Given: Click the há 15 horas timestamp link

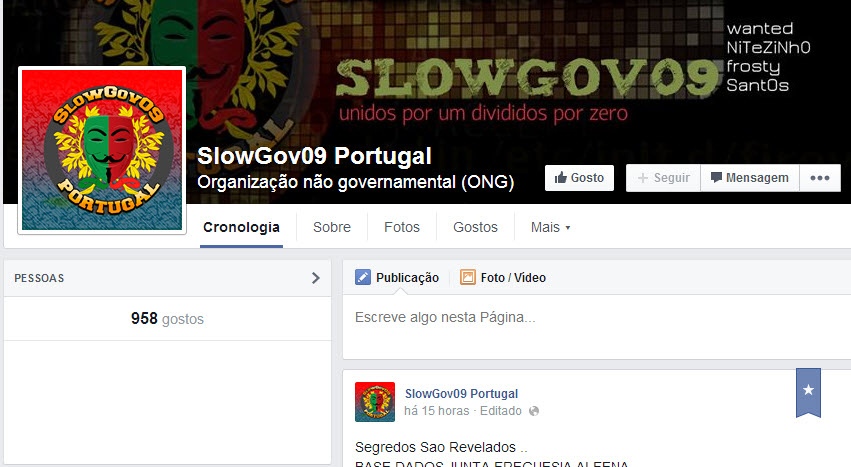Looking at the screenshot, I should coord(436,411).
